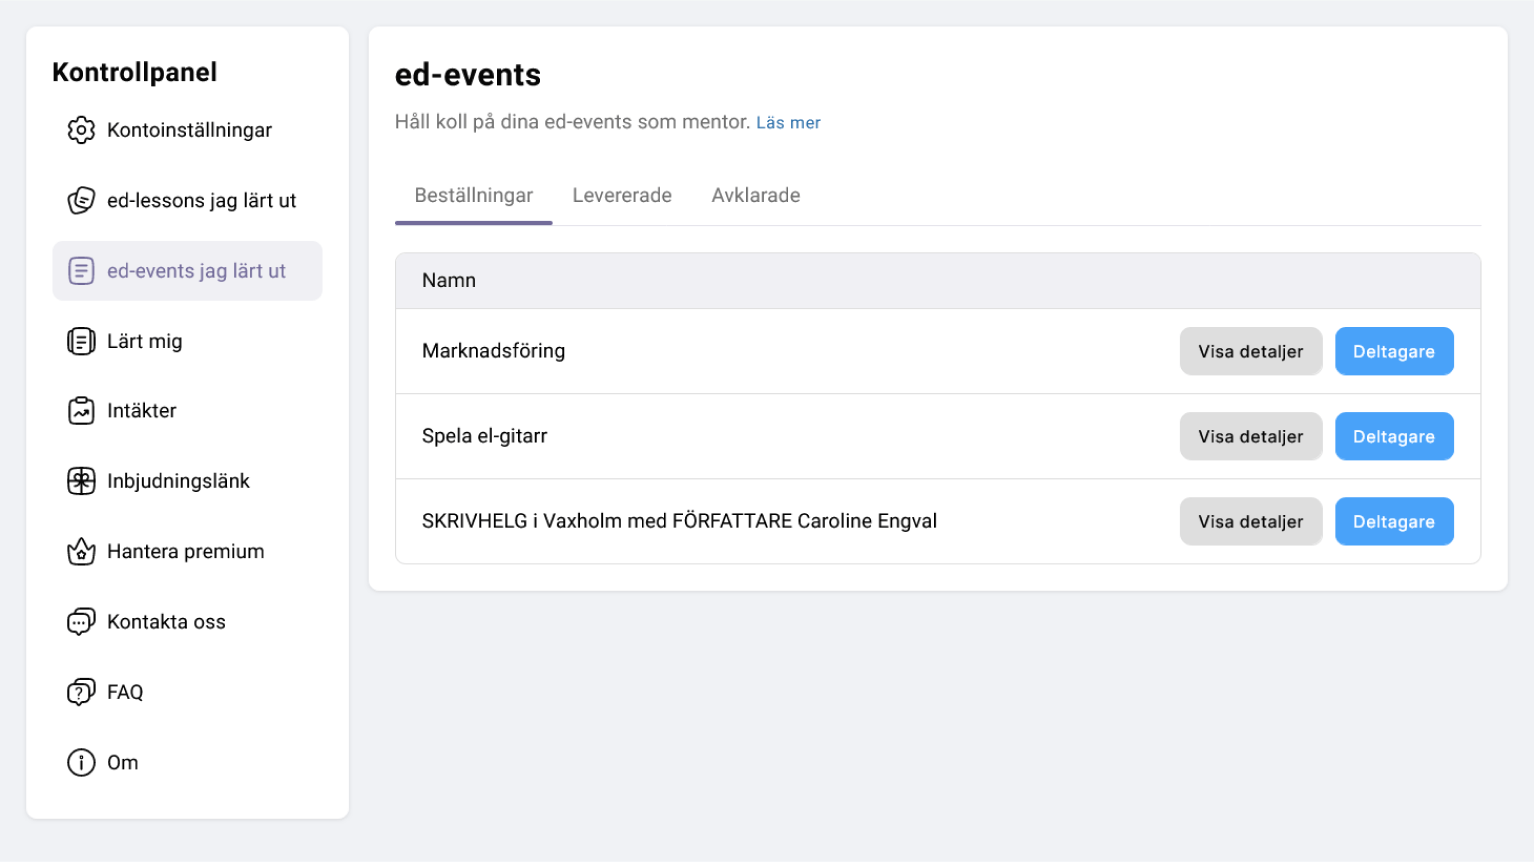
Task: Click Visa detaljer for SKRIVHELG i Vaxholm
Action: 1251,521
